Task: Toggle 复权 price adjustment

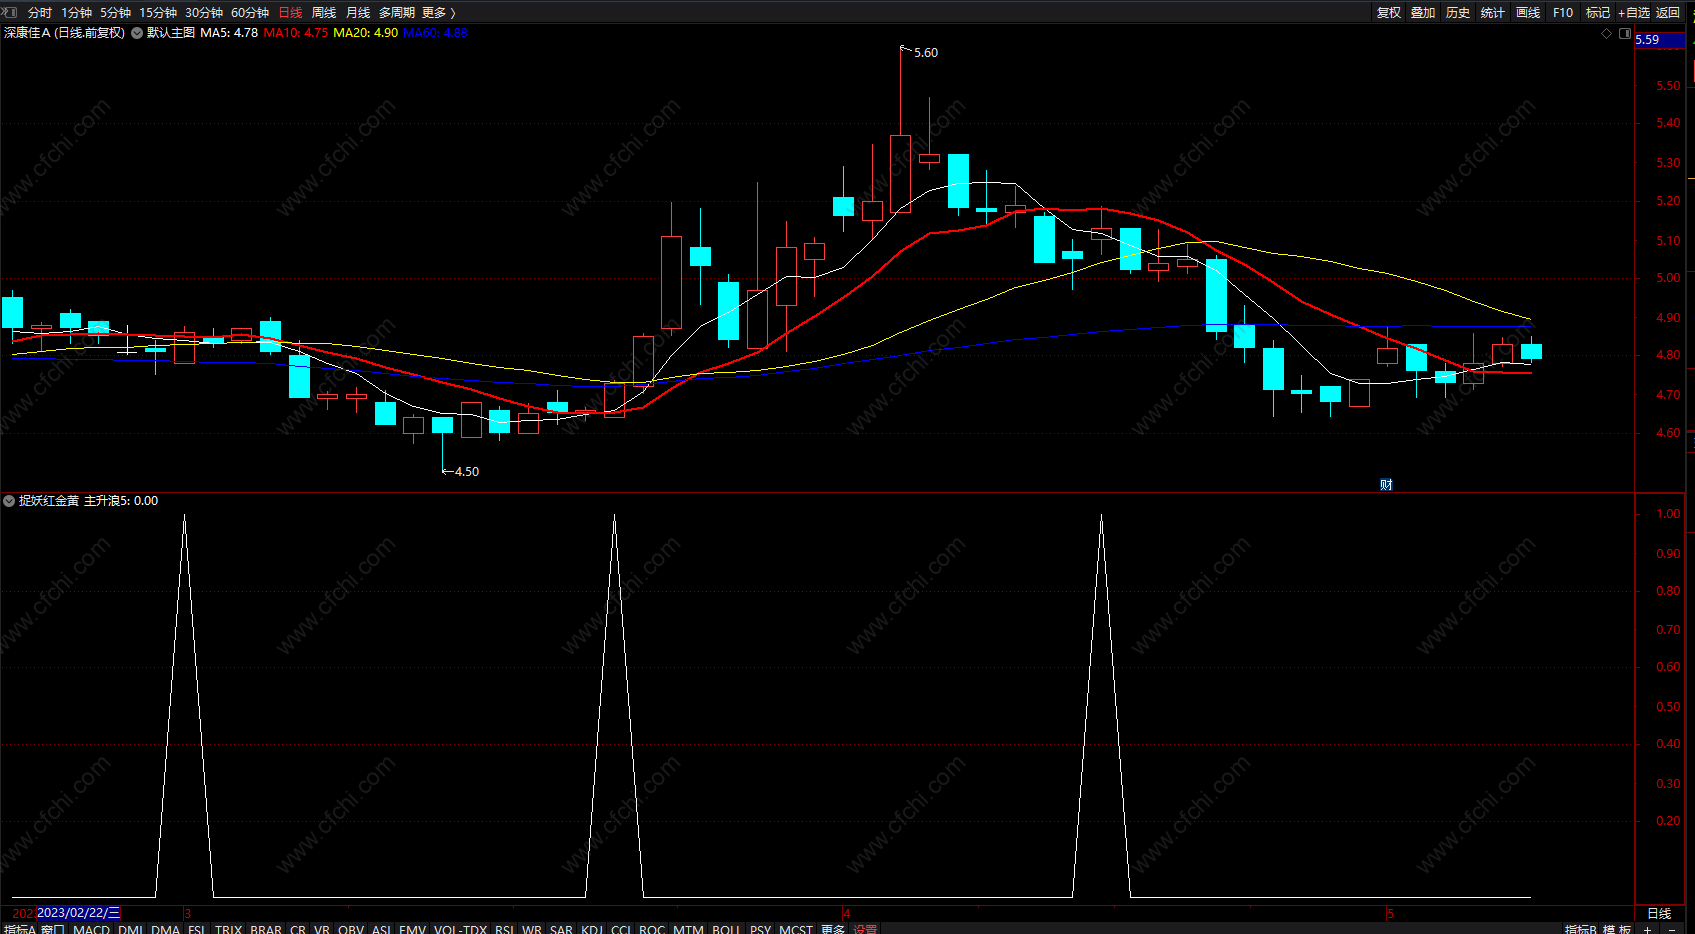Action: (1389, 12)
